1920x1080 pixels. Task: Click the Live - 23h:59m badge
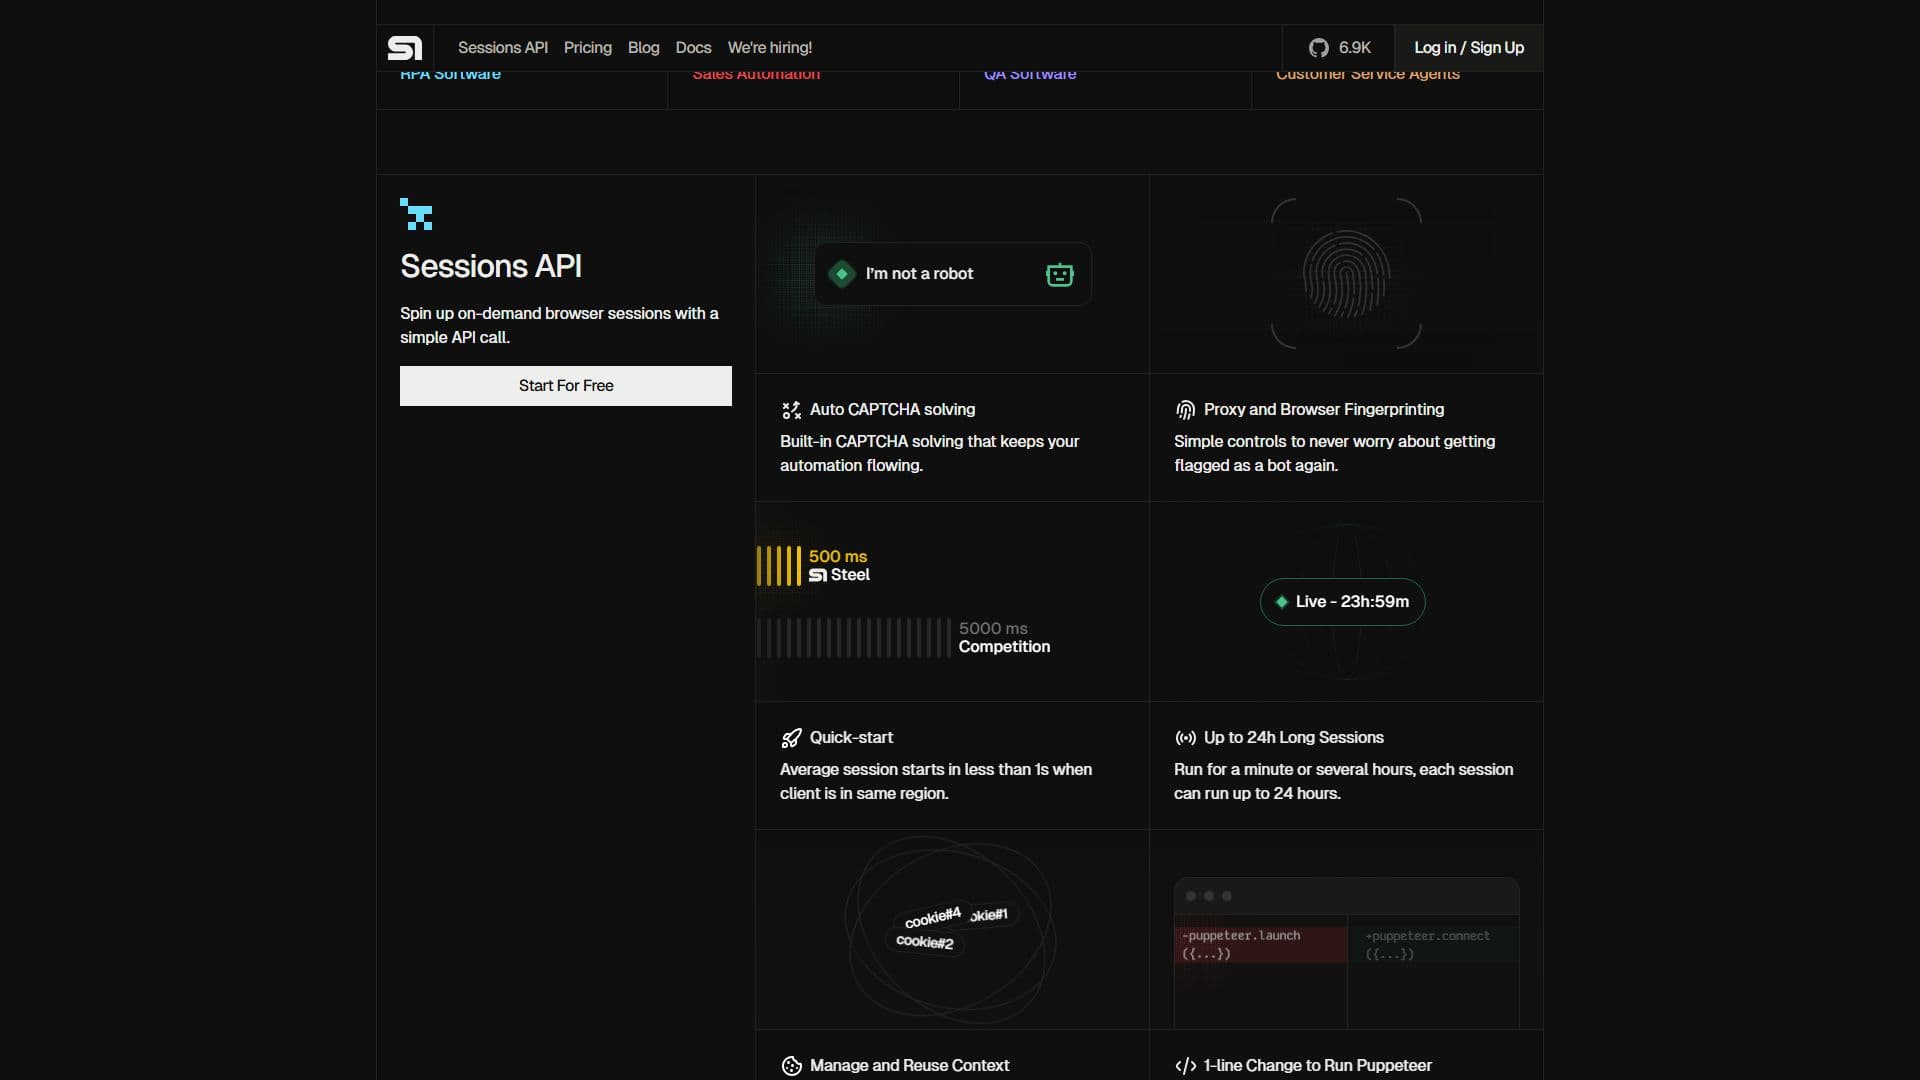(1343, 602)
